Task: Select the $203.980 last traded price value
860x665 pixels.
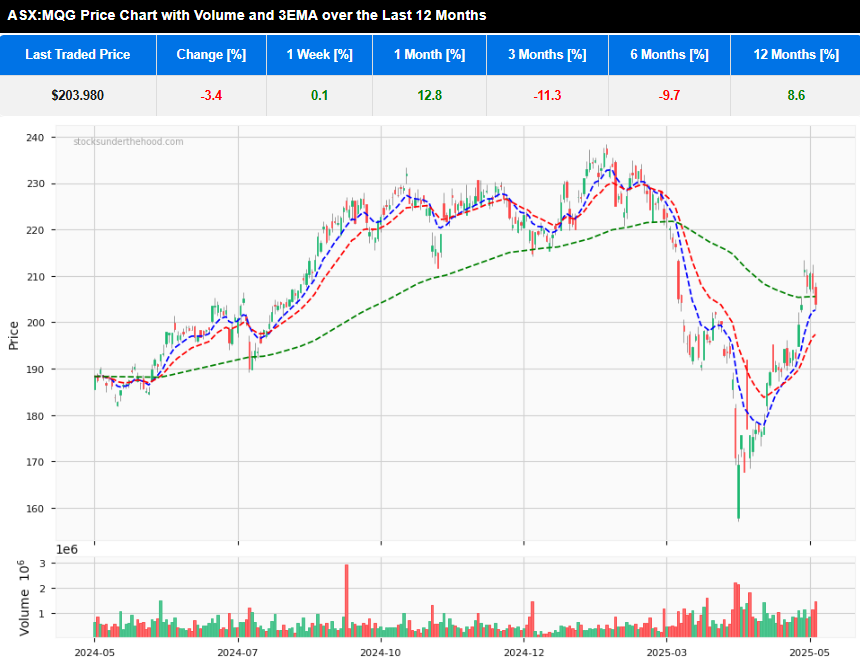Action: click(77, 95)
